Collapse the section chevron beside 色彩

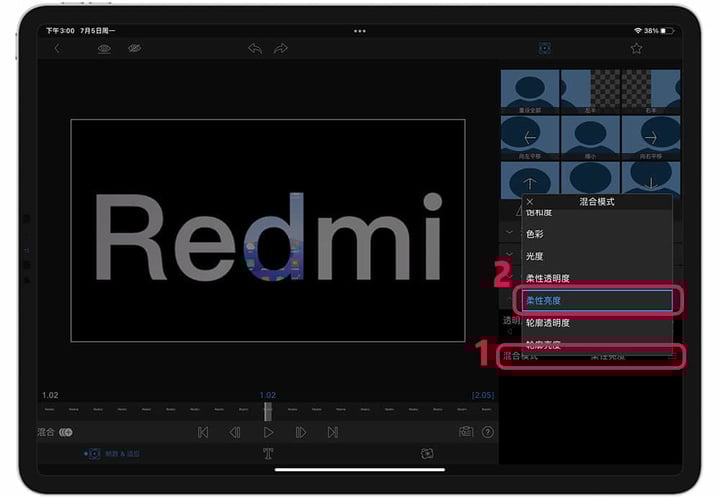(x=509, y=232)
